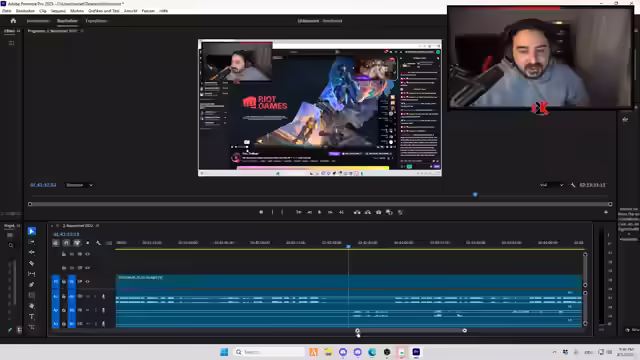This screenshot has width=640, height=360.
Task: Select the video clip on V1 track
Action: (349, 282)
